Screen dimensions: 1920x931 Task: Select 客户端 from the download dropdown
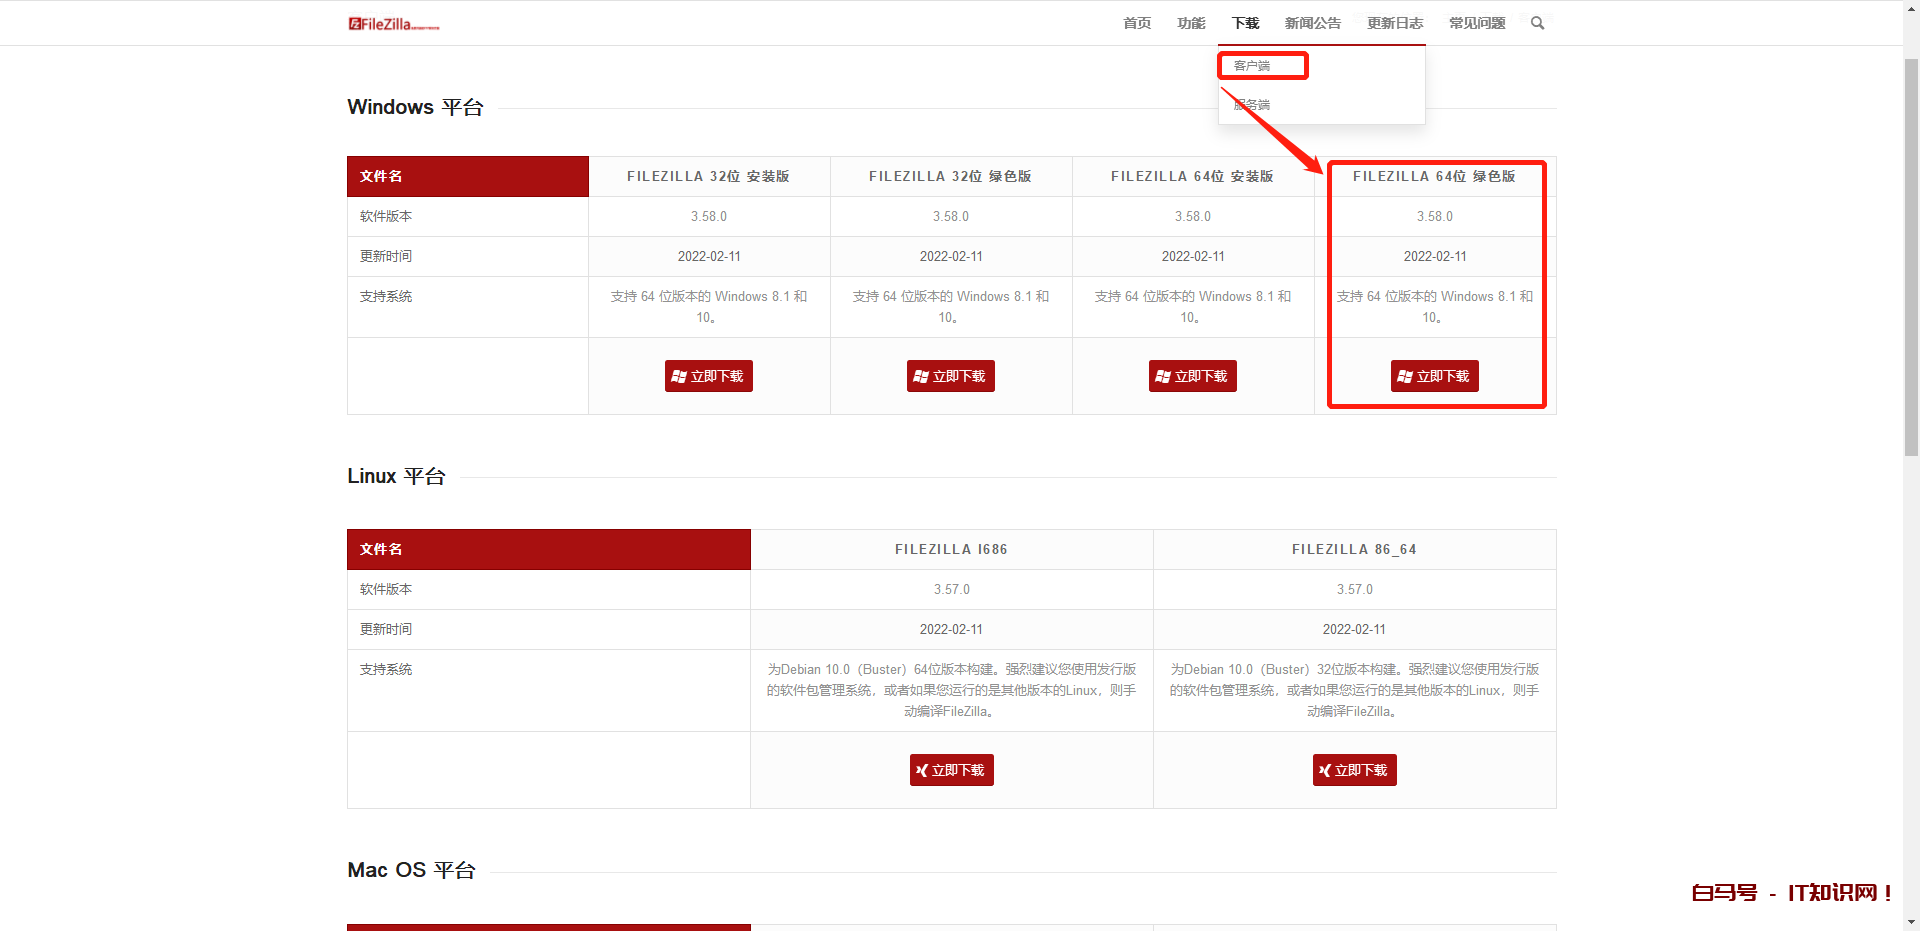(1252, 66)
